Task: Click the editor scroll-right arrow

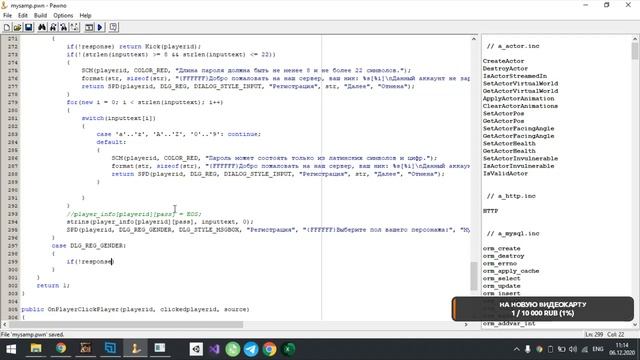Action: click(466, 324)
